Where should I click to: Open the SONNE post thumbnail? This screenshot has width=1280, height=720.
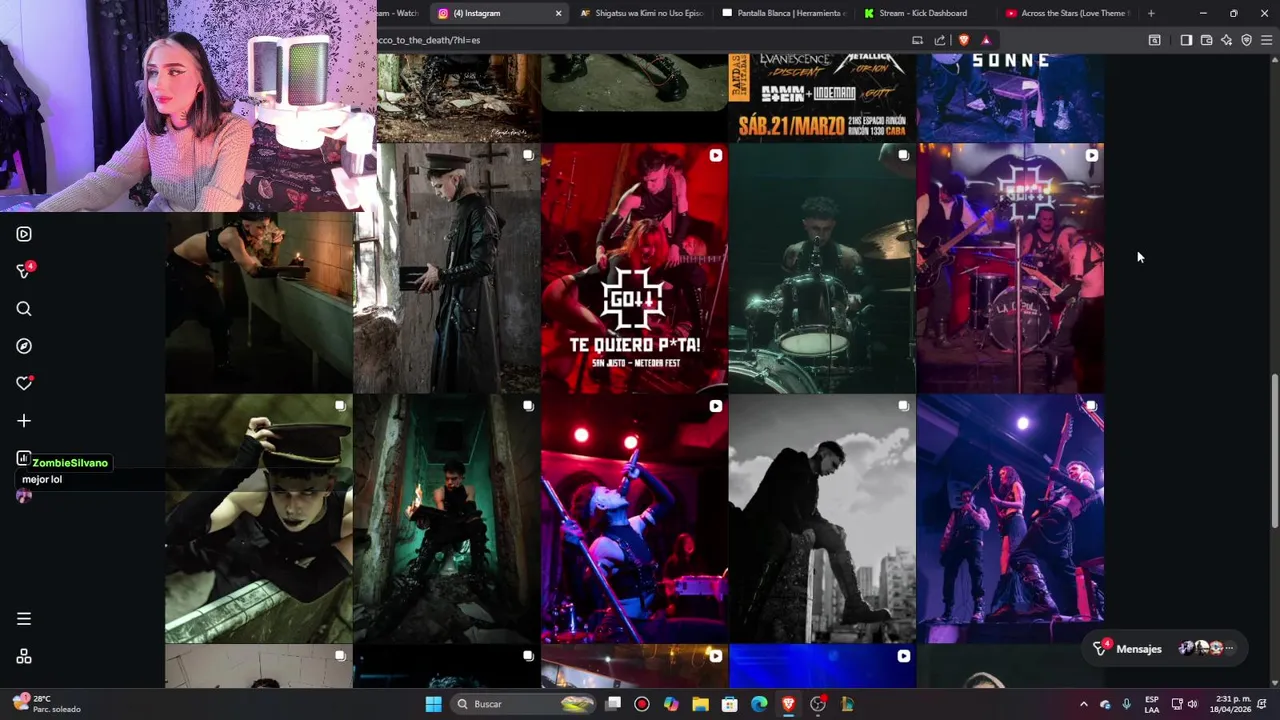pos(1010,98)
